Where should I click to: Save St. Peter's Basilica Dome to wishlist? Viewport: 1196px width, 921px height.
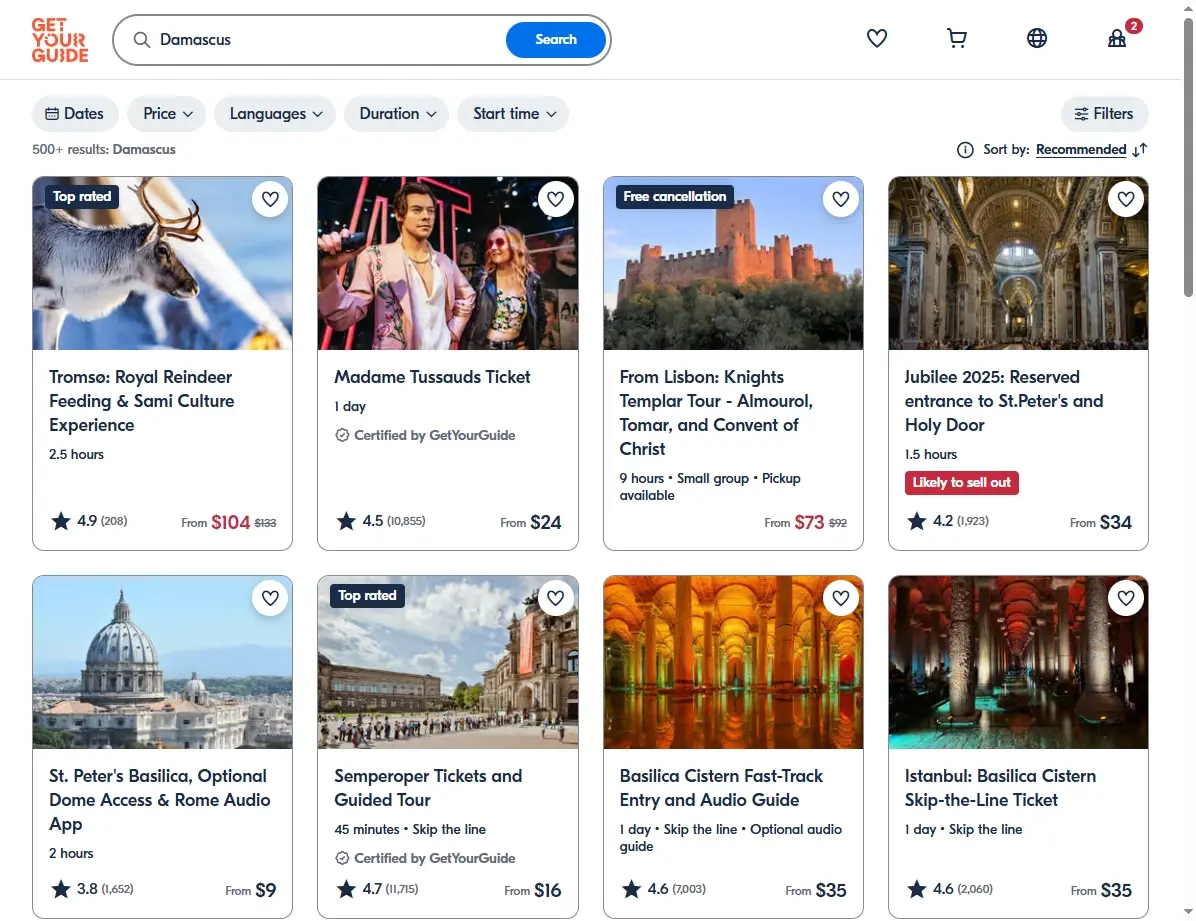pyautogui.click(x=270, y=598)
